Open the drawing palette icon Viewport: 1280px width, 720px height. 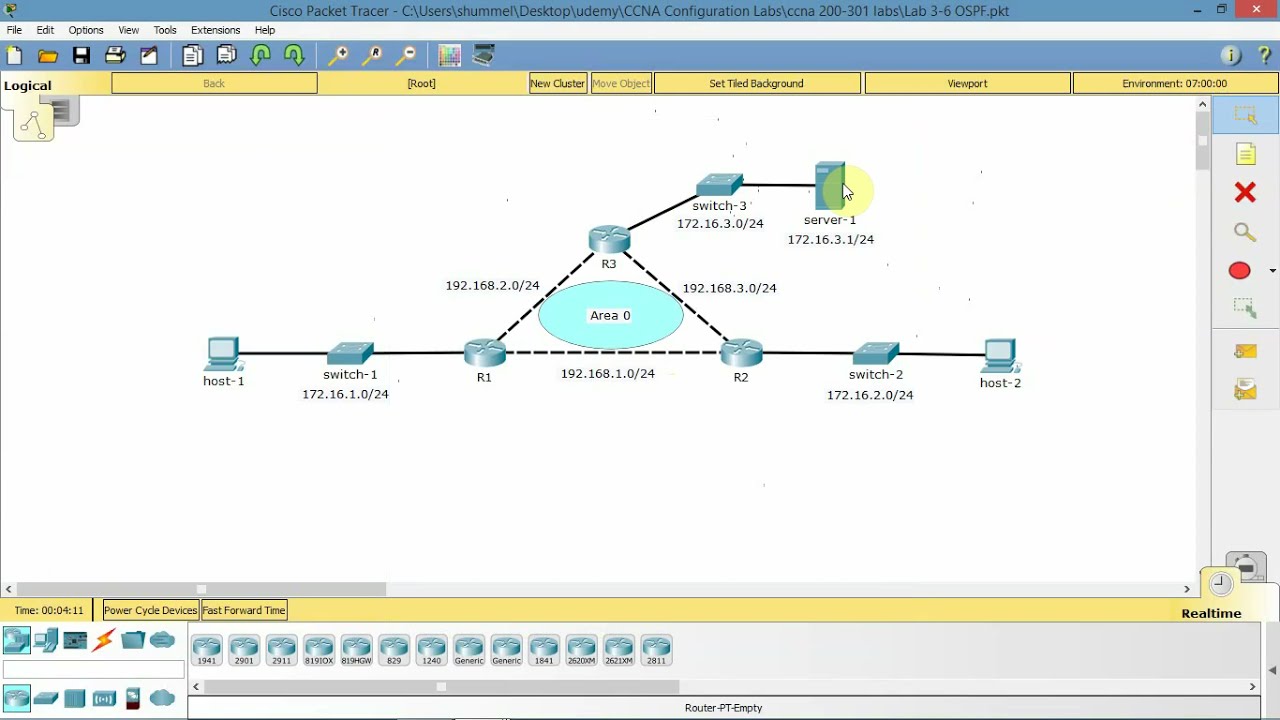449,56
